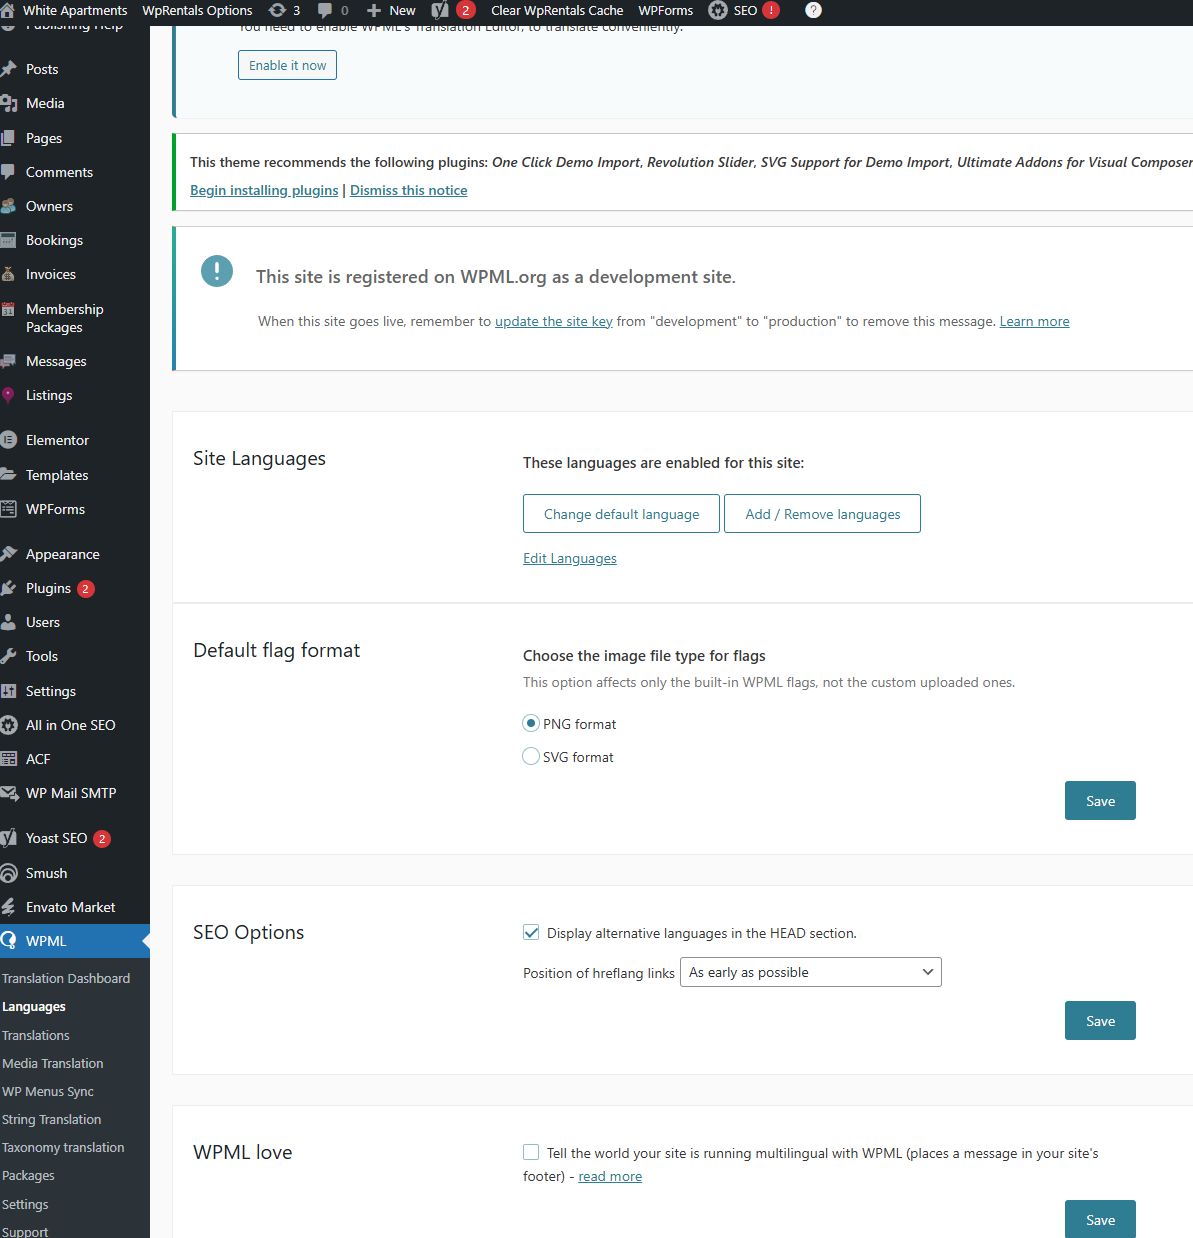Click the Posts pin icon in sidebar

[x=9, y=69]
